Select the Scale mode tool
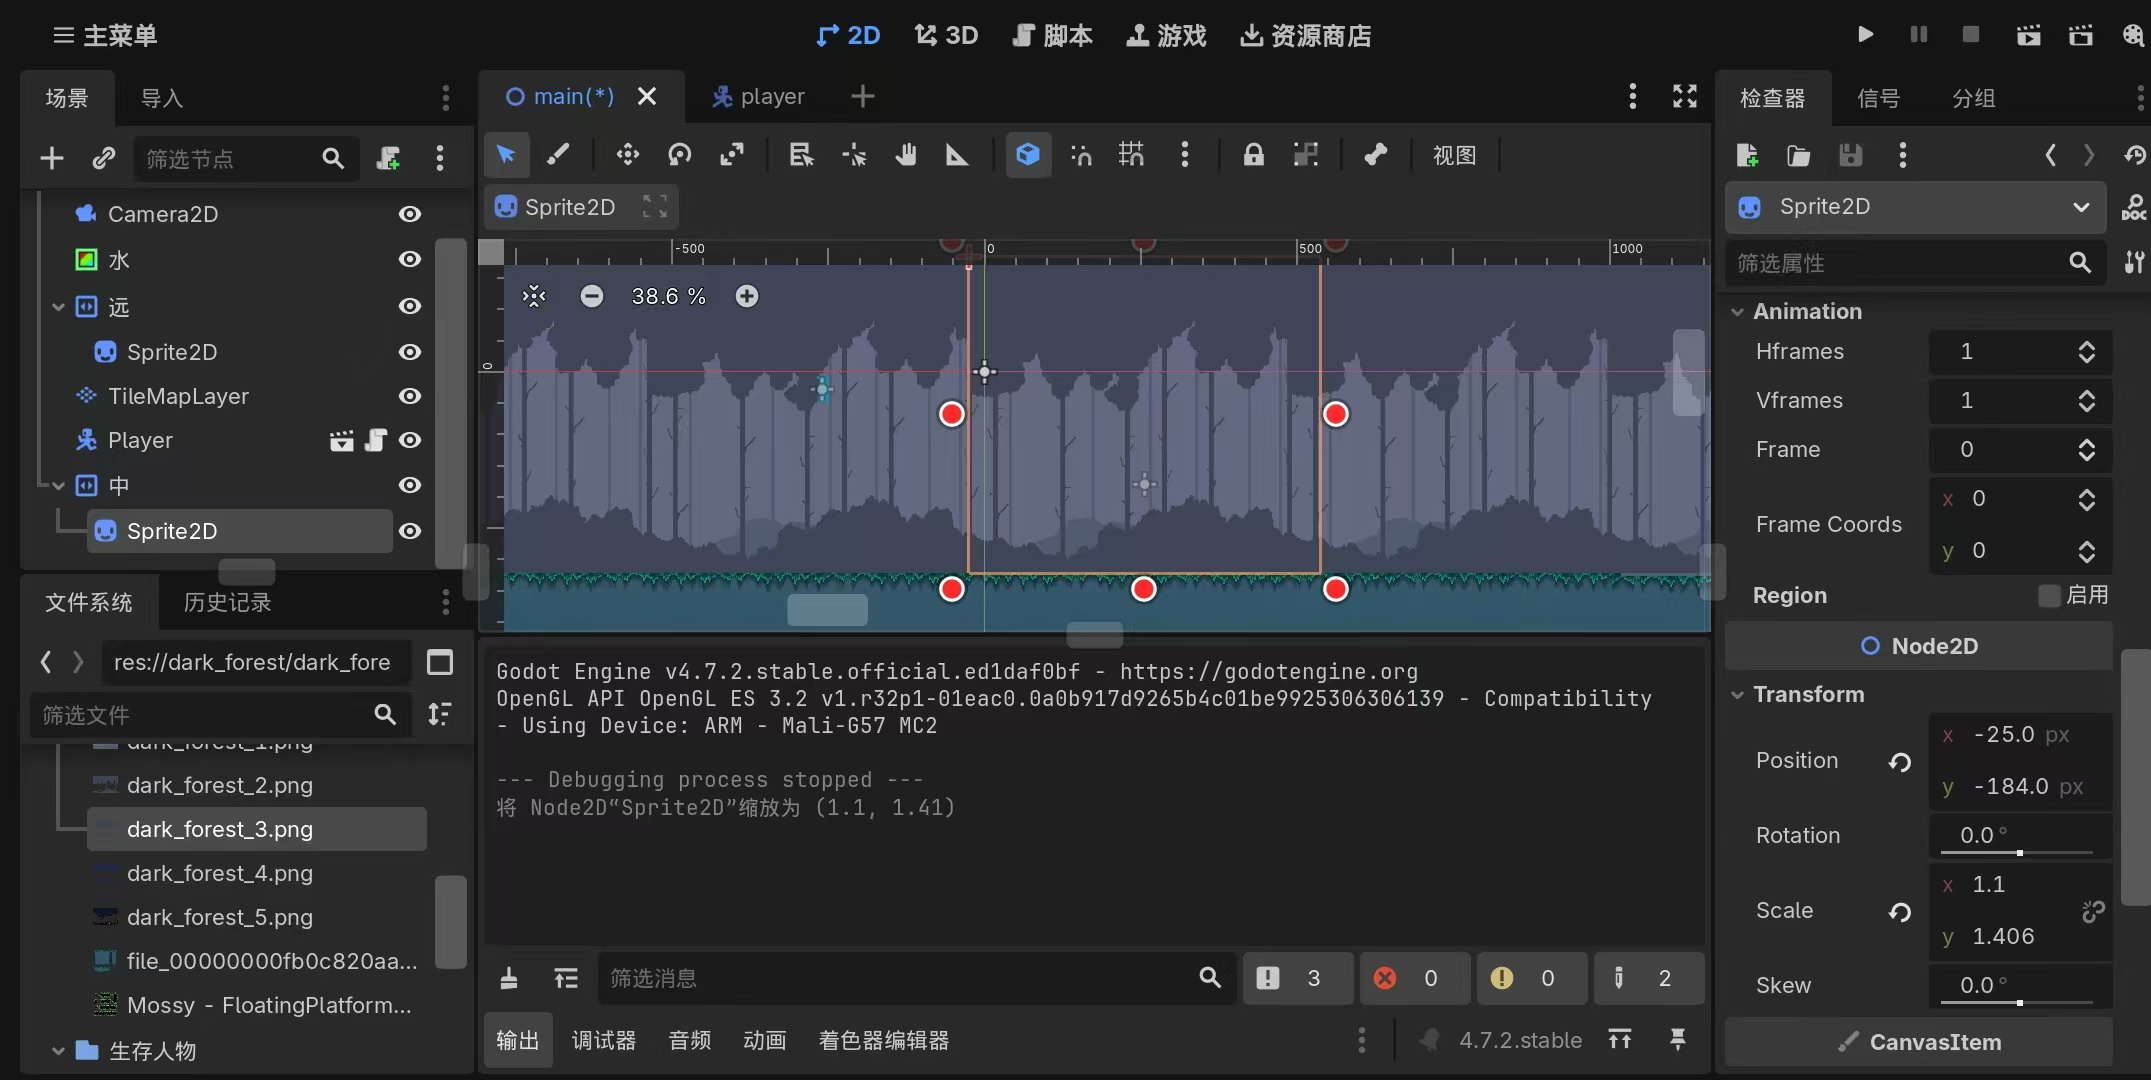Viewport: 2151px width, 1080px height. point(732,155)
